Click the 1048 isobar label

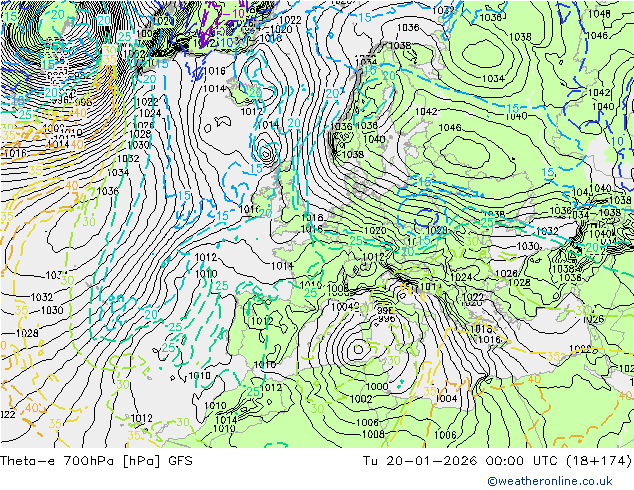click(x=599, y=14)
